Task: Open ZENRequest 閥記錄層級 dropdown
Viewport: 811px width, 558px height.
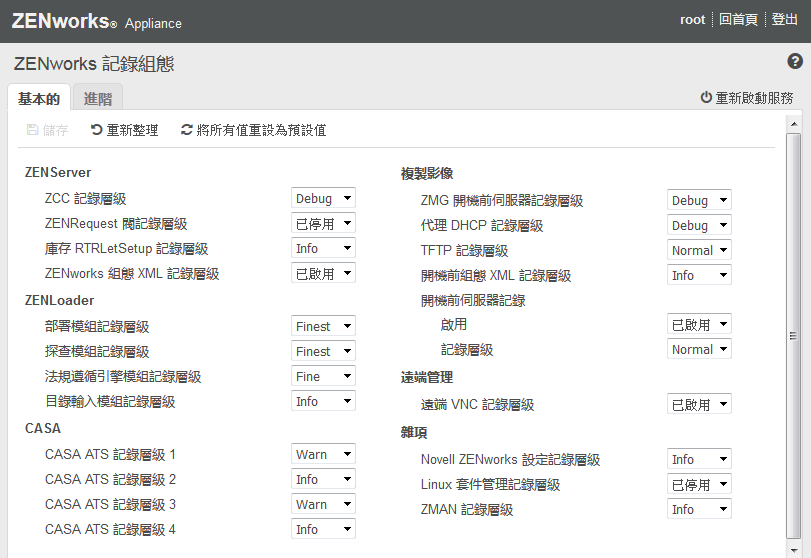Action: pyautogui.click(x=323, y=223)
